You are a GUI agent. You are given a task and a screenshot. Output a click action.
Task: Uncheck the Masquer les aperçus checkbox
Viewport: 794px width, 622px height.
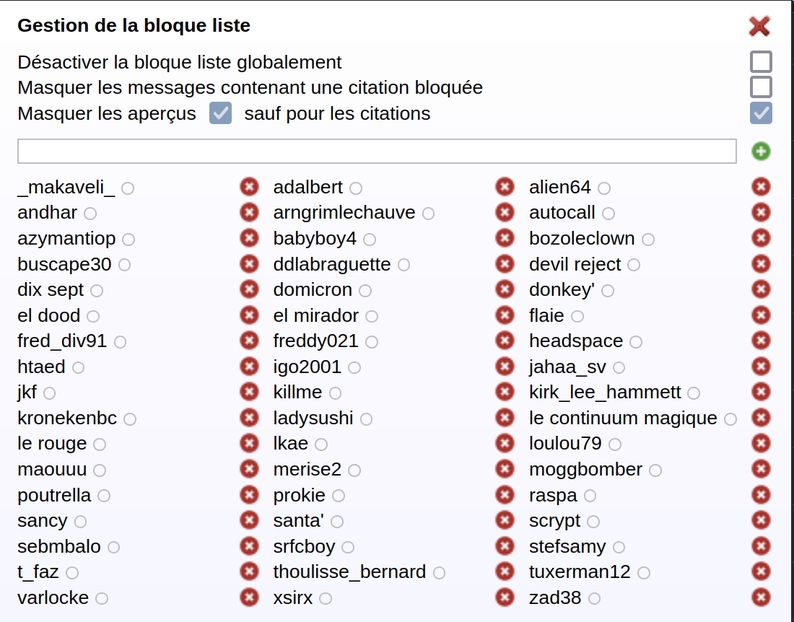[220, 113]
